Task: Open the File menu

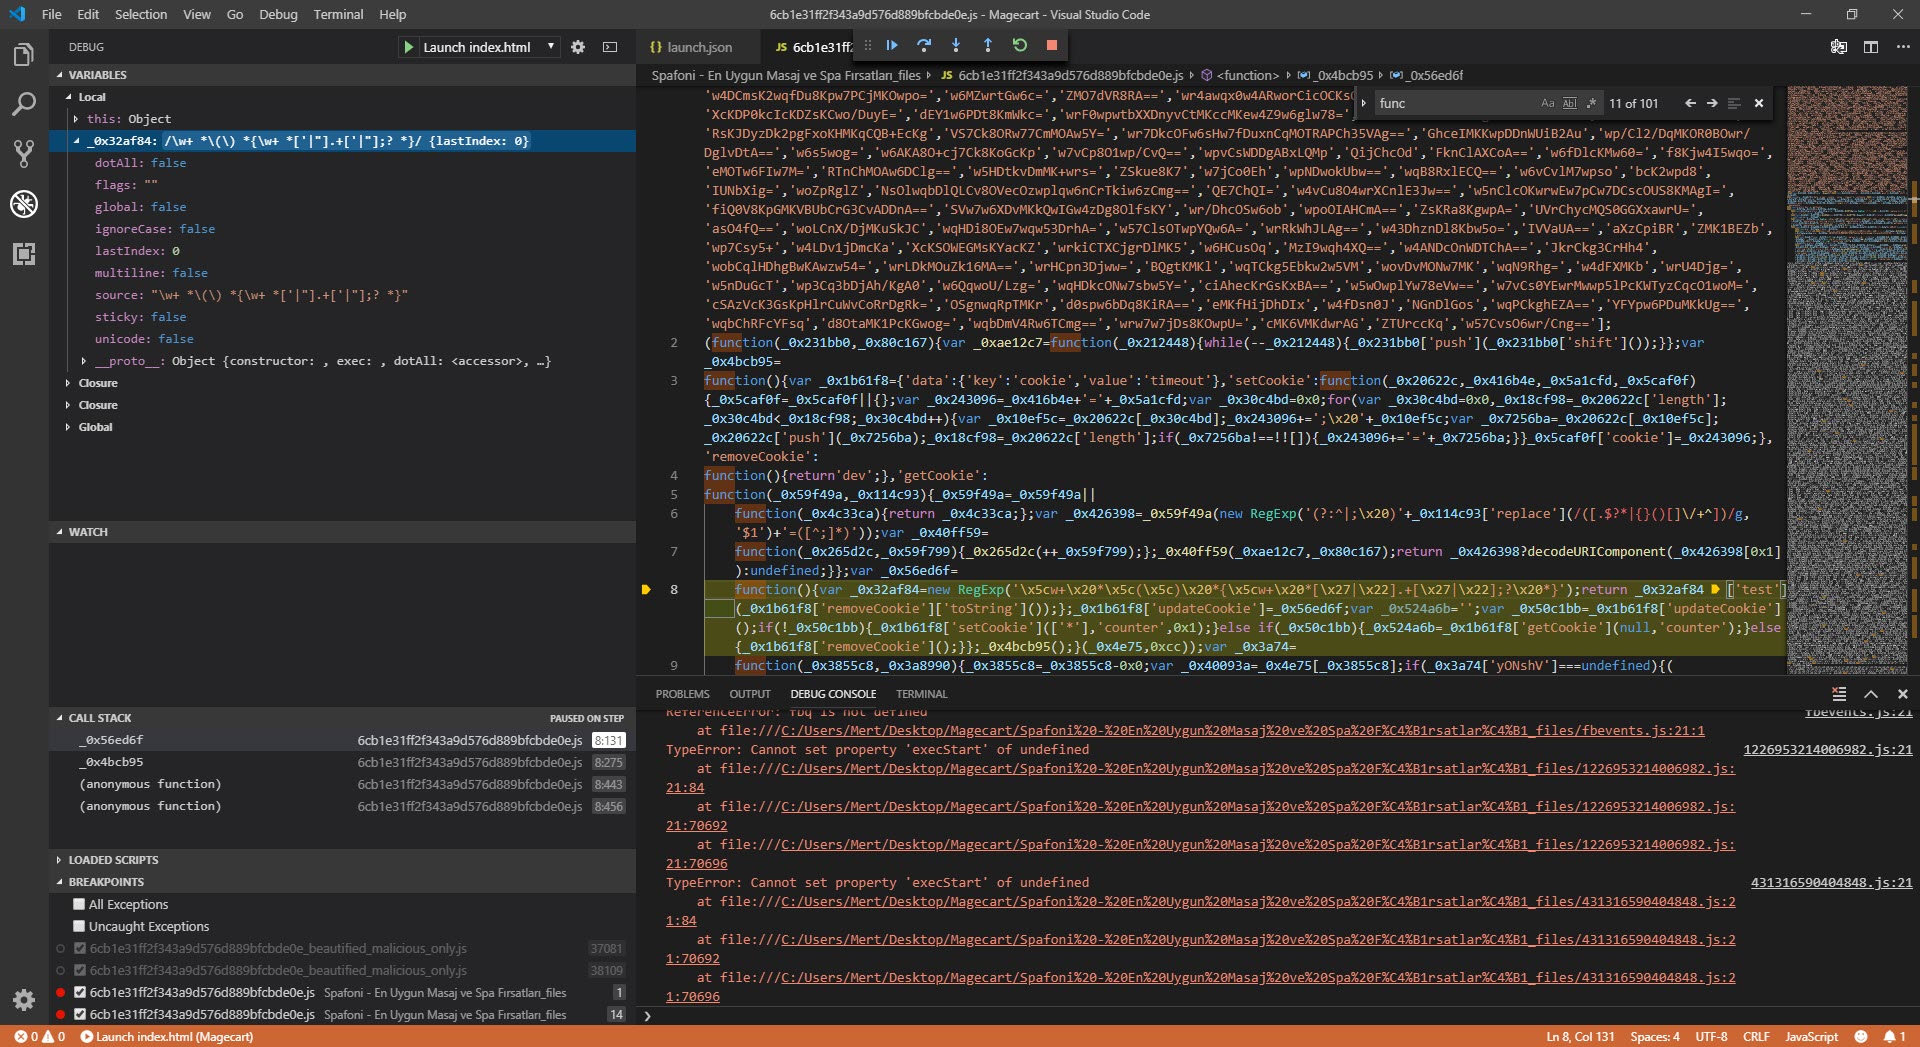Action: coord(52,14)
